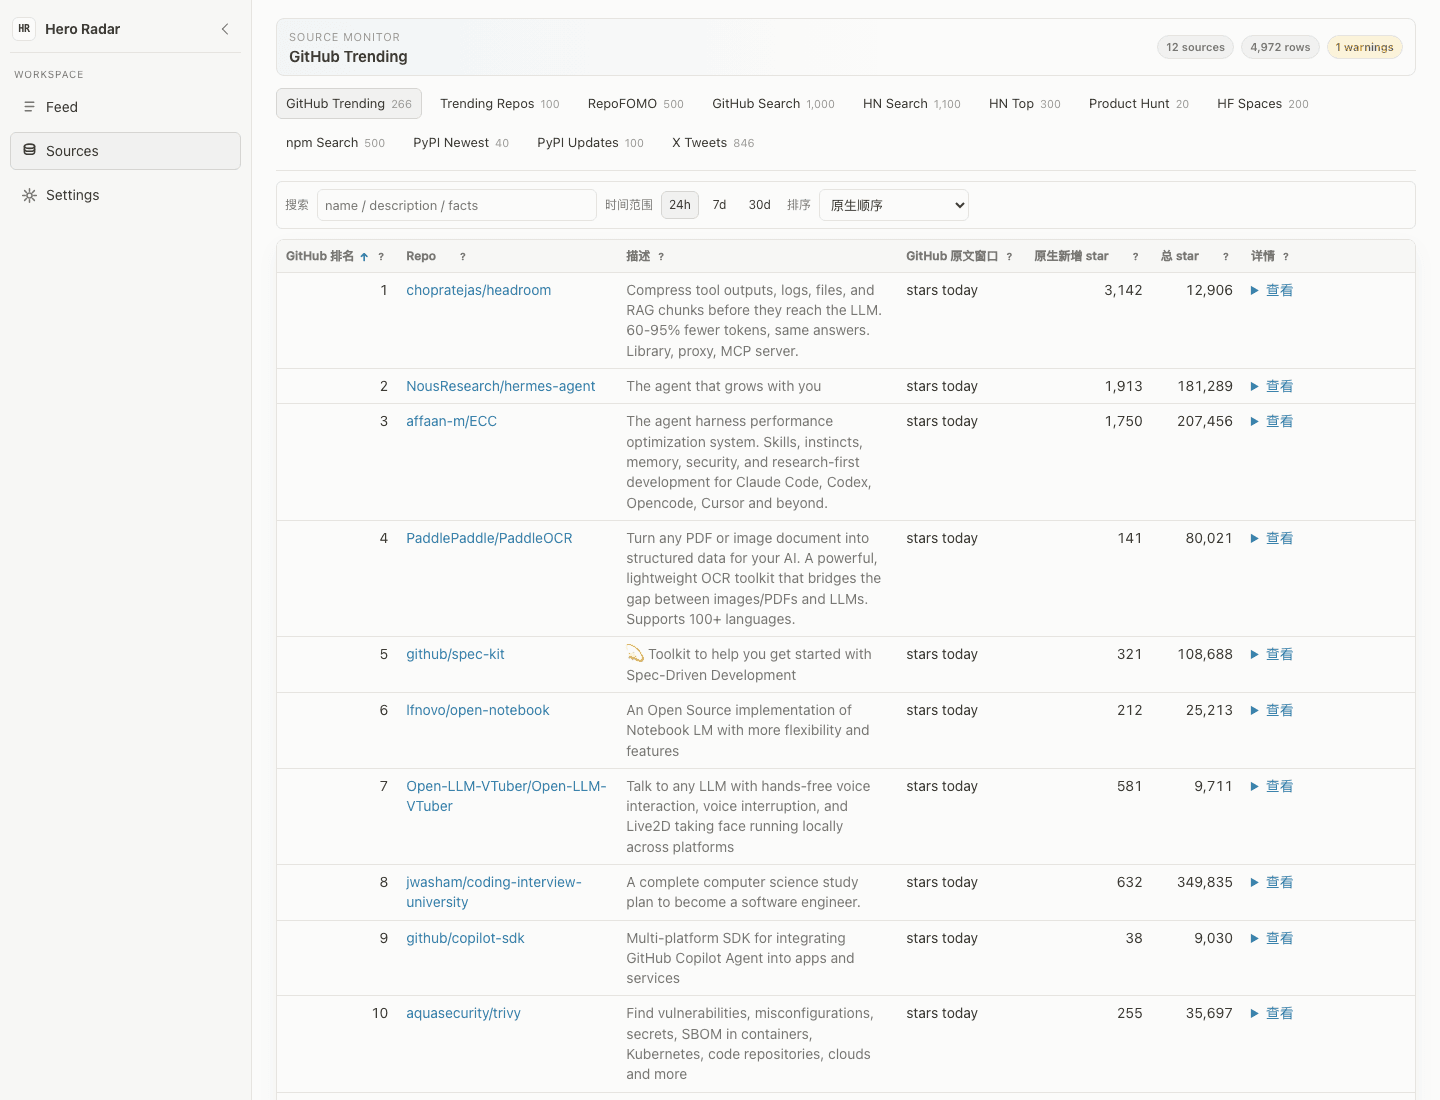Select the 24h time range
This screenshot has height=1100, width=1440.
680,205
